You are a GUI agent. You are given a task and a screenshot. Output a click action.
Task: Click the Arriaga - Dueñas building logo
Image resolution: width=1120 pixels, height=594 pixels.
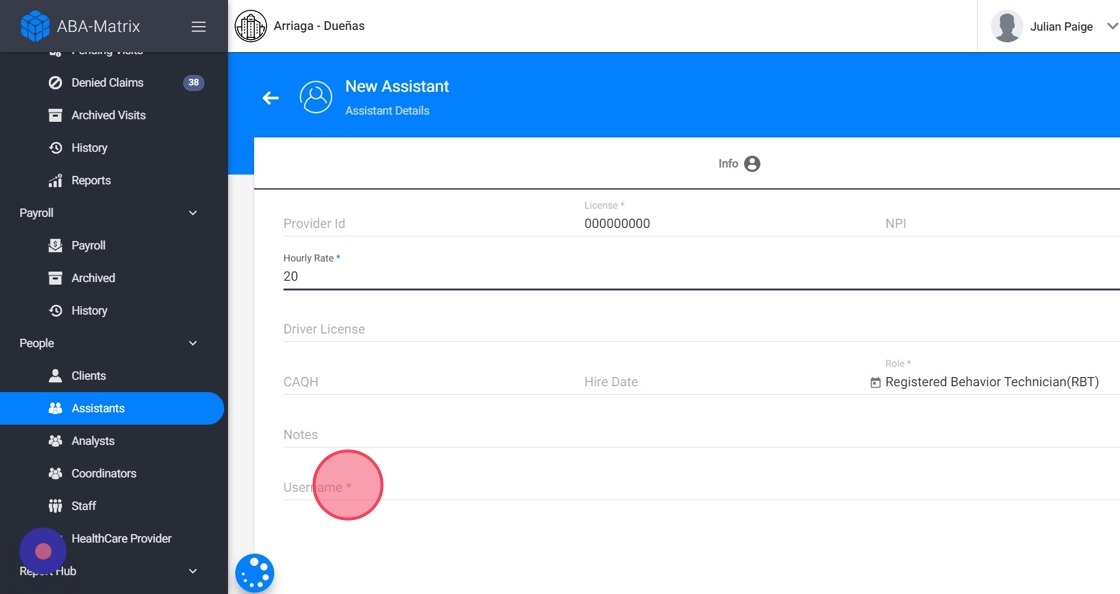click(251, 26)
